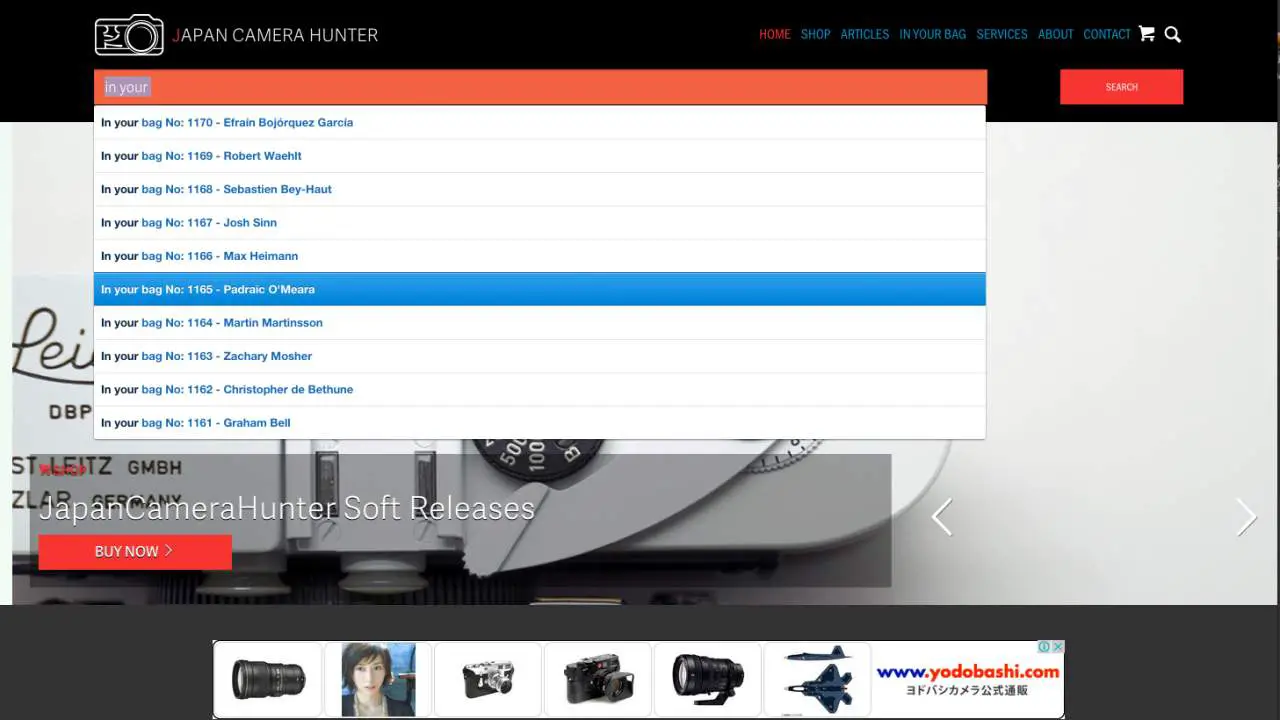The height and width of the screenshot is (720, 1280).
Task: Go to next slide arrow
Action: pyautogui.click(x=1246, y=517)
